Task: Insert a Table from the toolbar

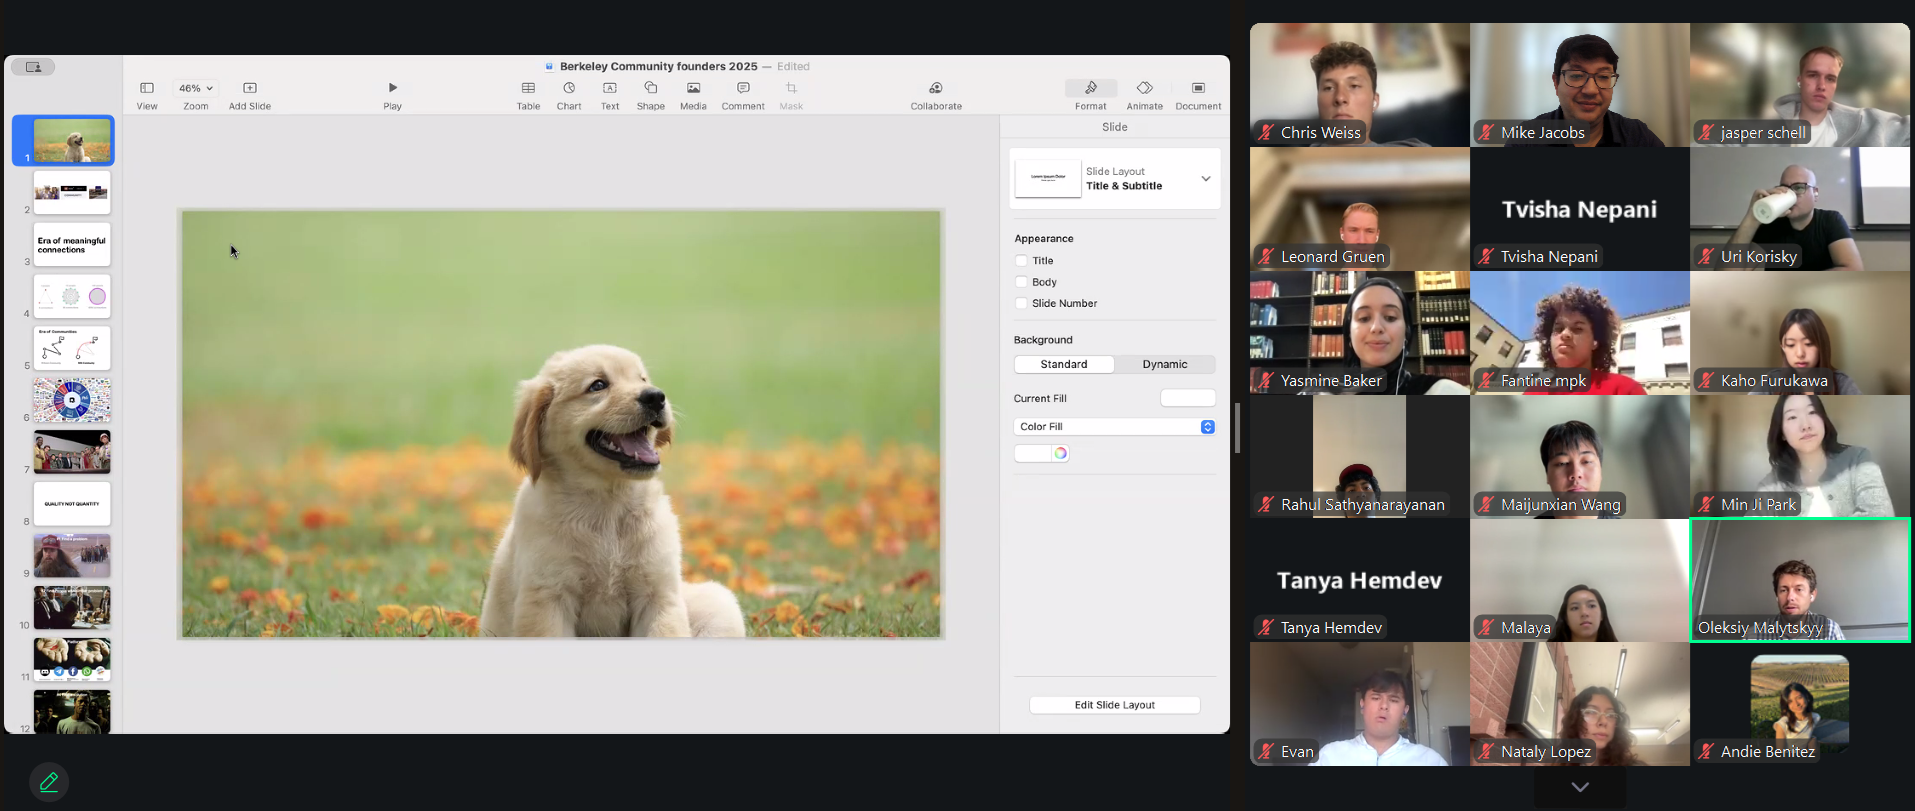Action: coord(528,88)
